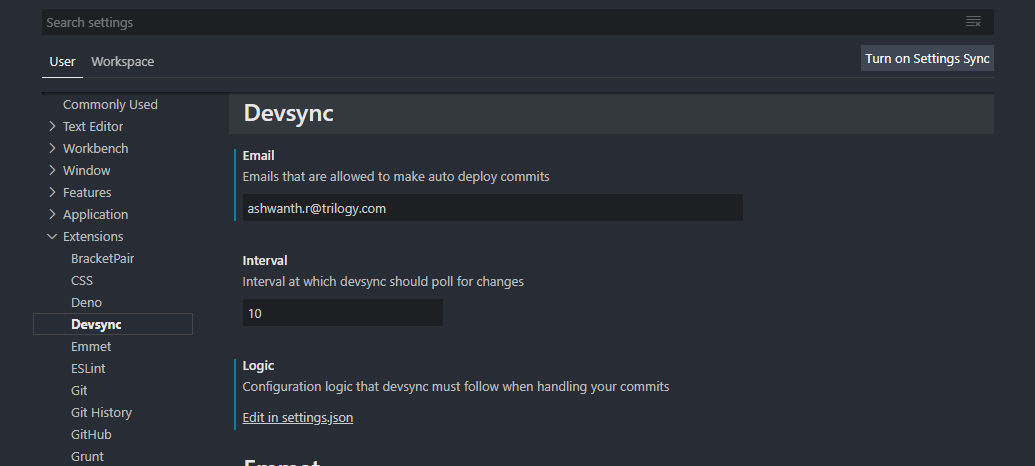The width and height of the screenshot is (1035, 466).
Task: Click the Email setting title
Action: 258,155
